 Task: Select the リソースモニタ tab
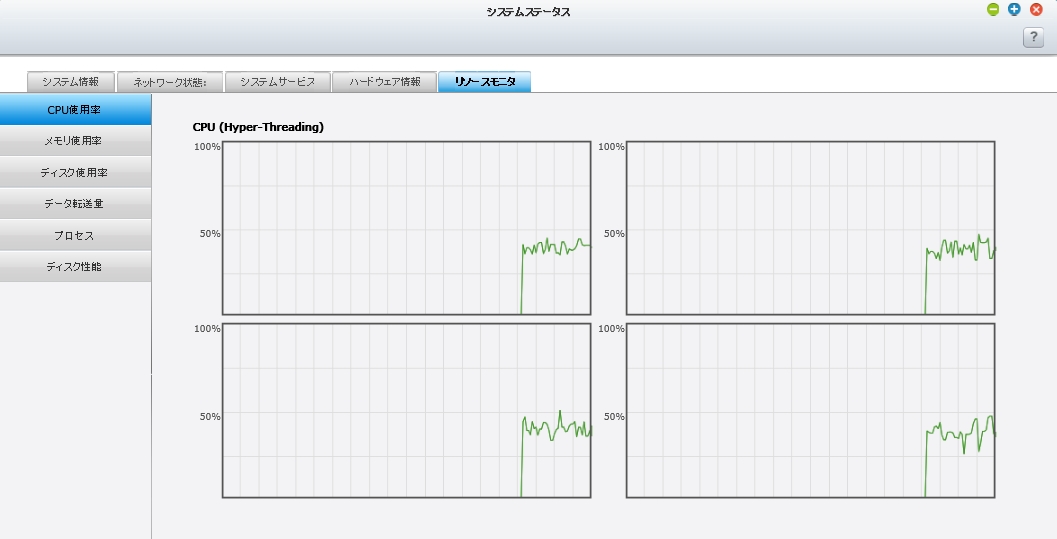pos(485,82)
